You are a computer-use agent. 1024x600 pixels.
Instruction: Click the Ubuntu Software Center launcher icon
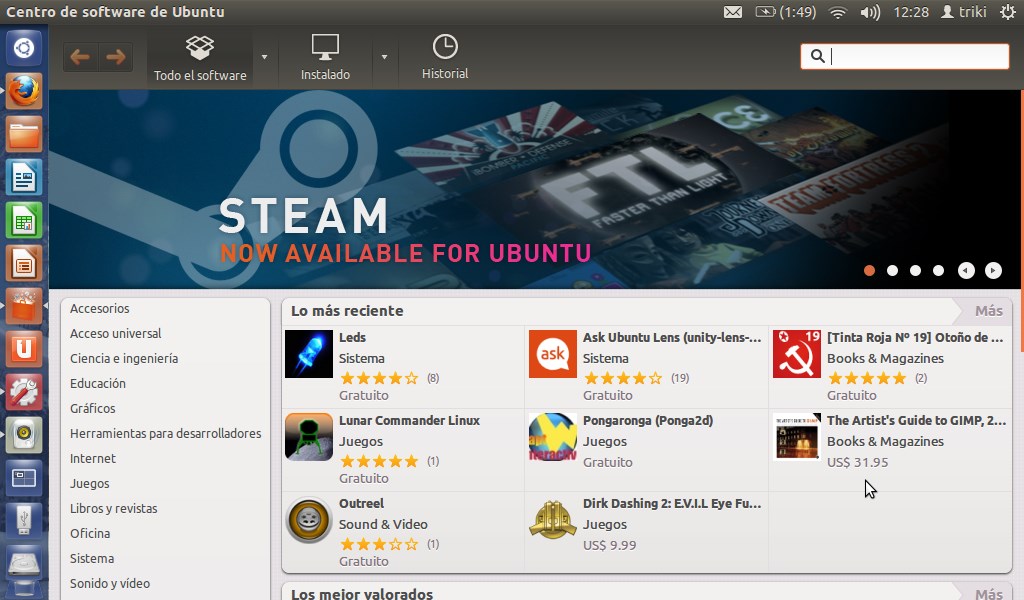click(x=24, y=306)
